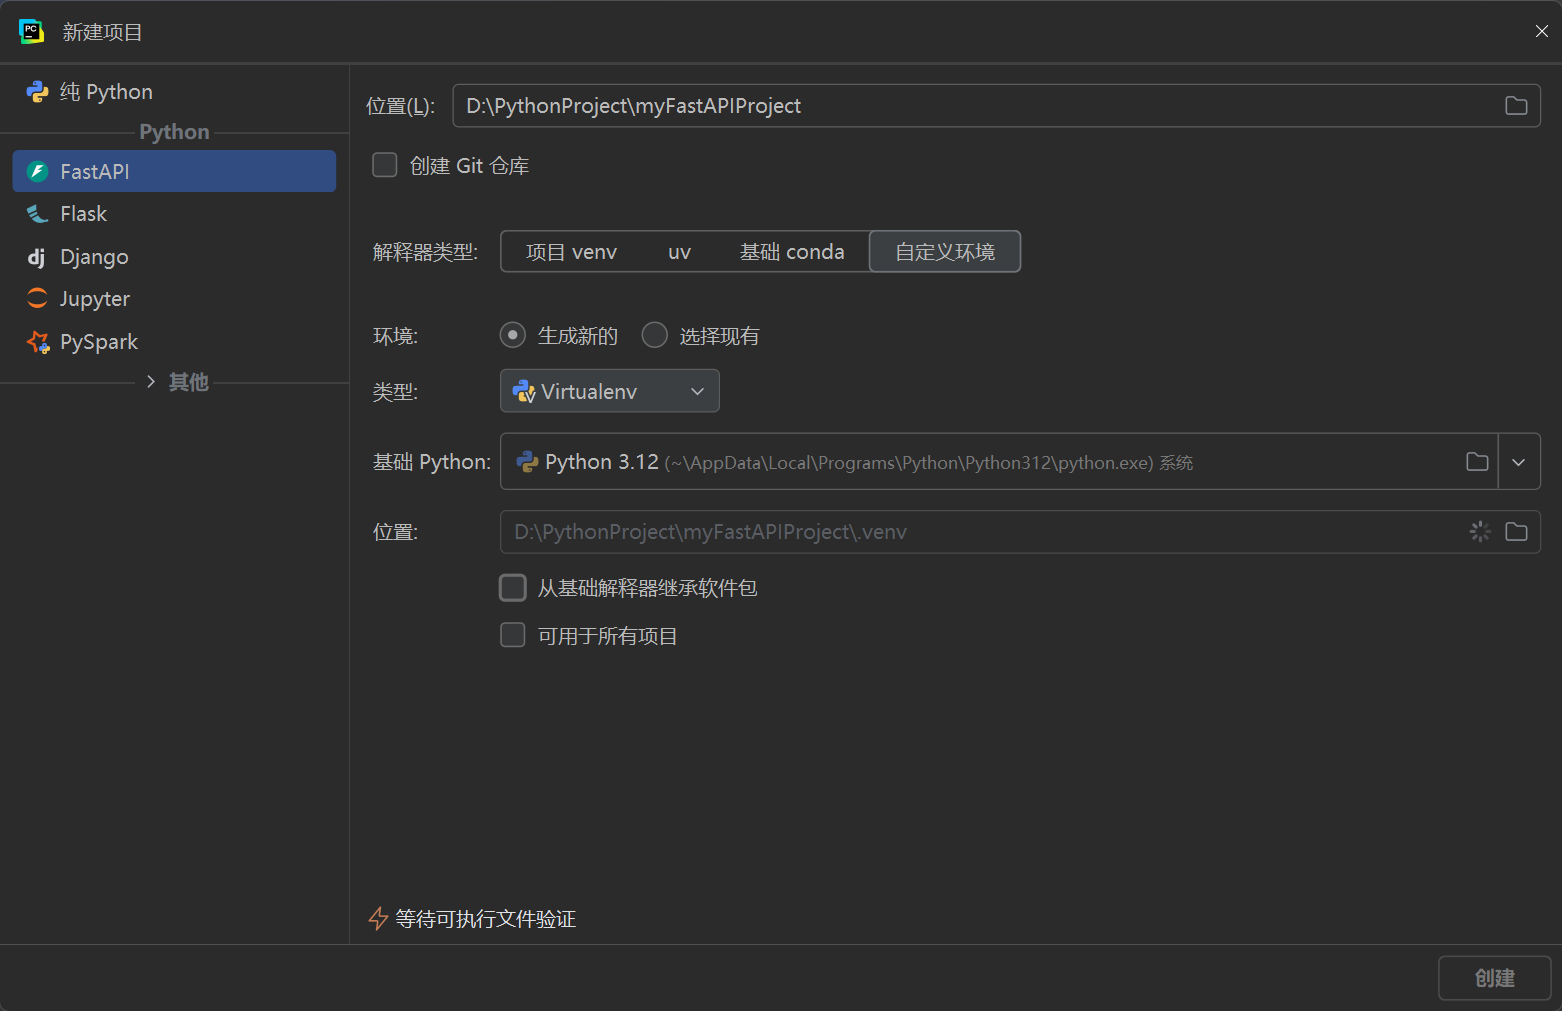
Task: Switch interpreter type to uv
Action: [679, 252]
